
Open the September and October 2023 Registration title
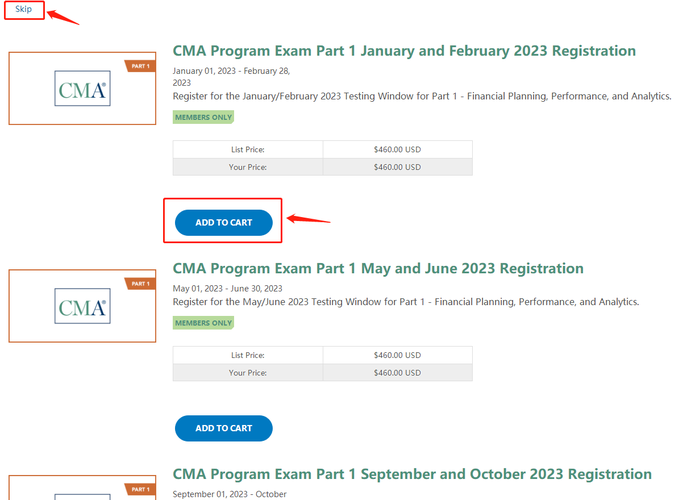click(x=412, y=474)
